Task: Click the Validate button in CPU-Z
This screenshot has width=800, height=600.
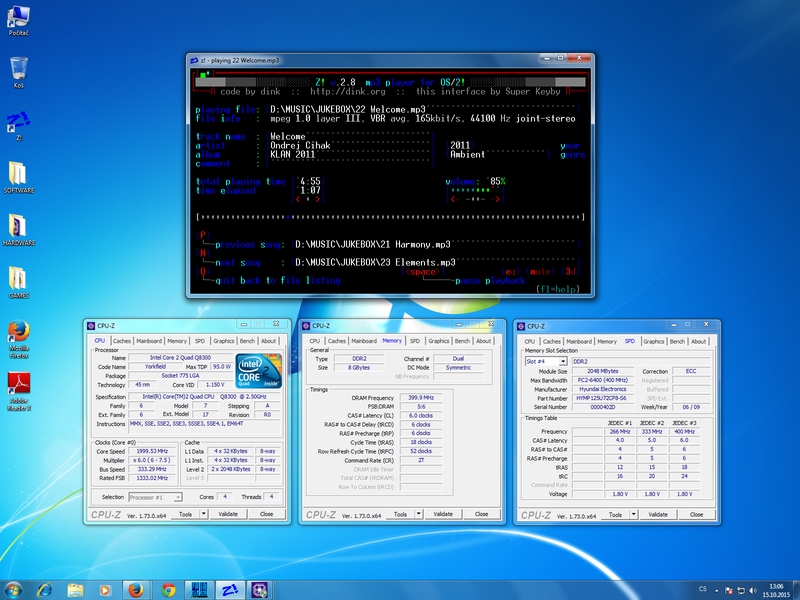Action: point(227,514)
